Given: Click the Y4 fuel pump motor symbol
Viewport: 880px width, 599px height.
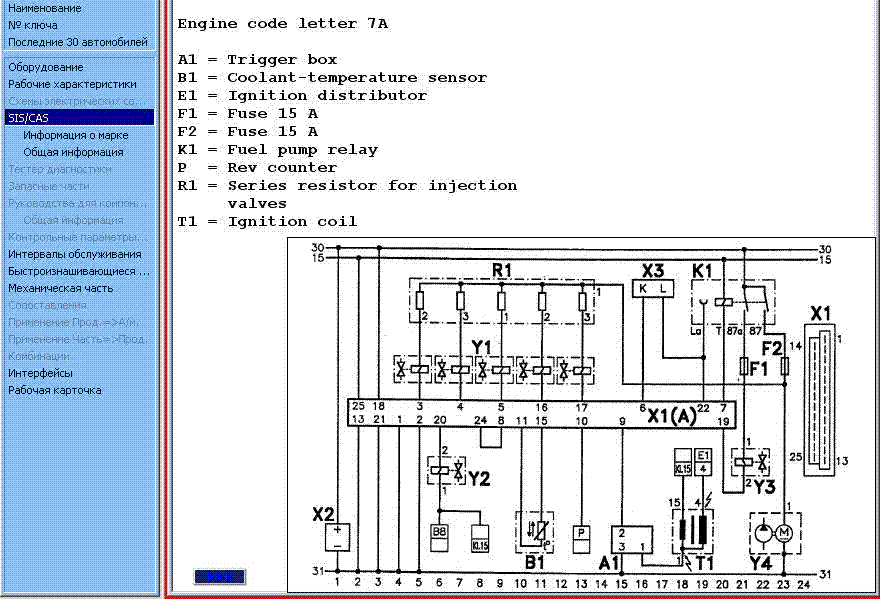Looking at the screenshot, I should pyautogui.click(x=773, y=533).
